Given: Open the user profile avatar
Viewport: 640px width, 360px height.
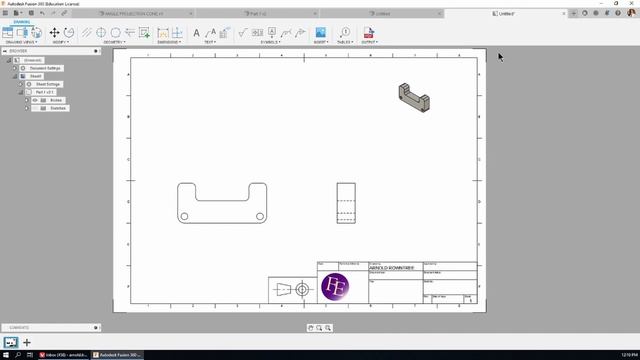Looking at the screenshot, I should click(x=631, y=13).
